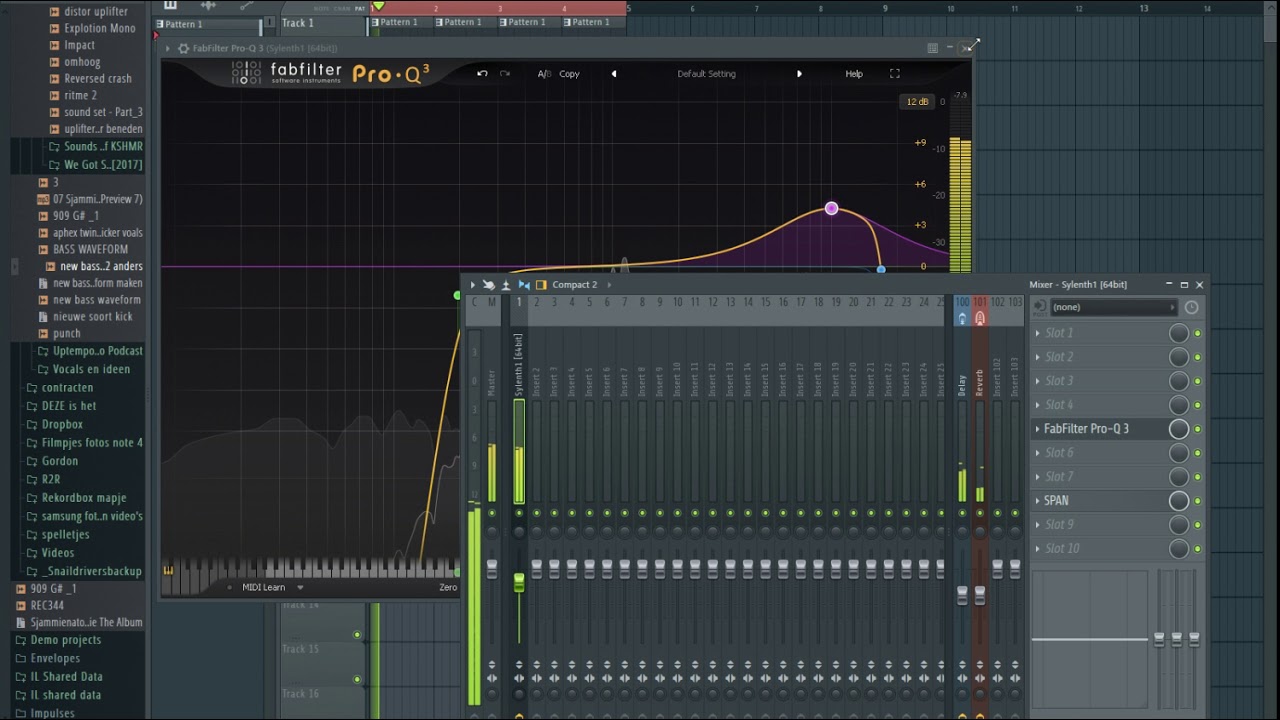Open the Default Setting preset menu
This screenshot has width=1280, height=720.
click(706, 74)
